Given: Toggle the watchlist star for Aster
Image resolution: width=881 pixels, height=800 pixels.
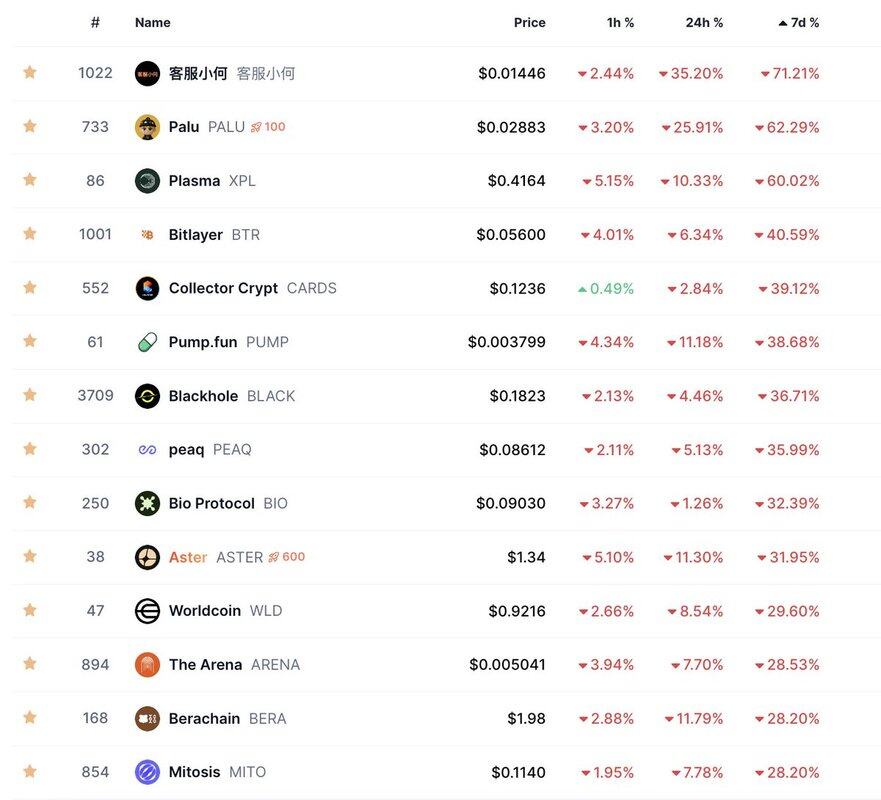Looking at the screenshot, I should tap(30, 556).
